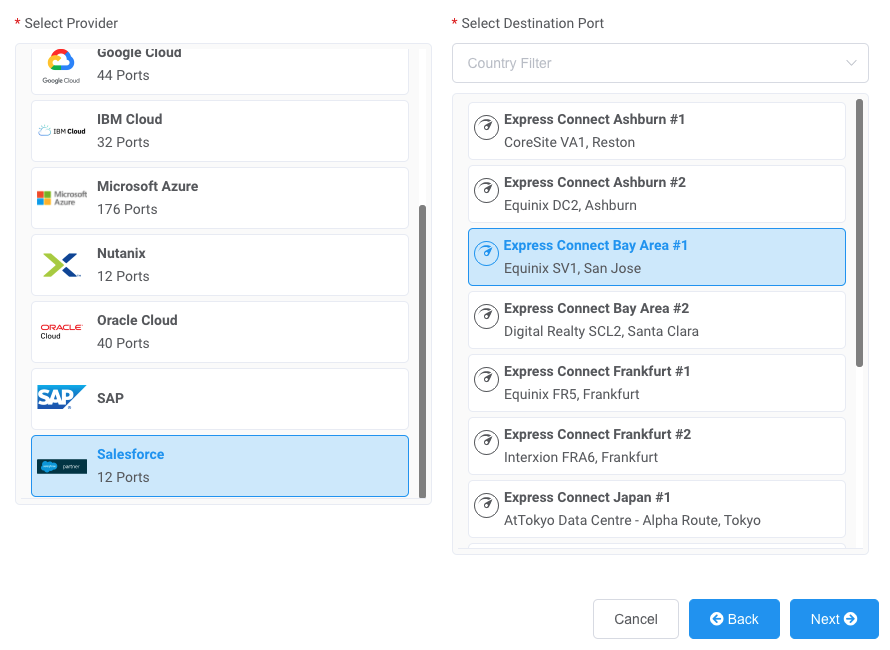The width and height of the screenshot is (890, 650).
Task: Click Express Connect Japan #1 title
Action: coord(587,497)
